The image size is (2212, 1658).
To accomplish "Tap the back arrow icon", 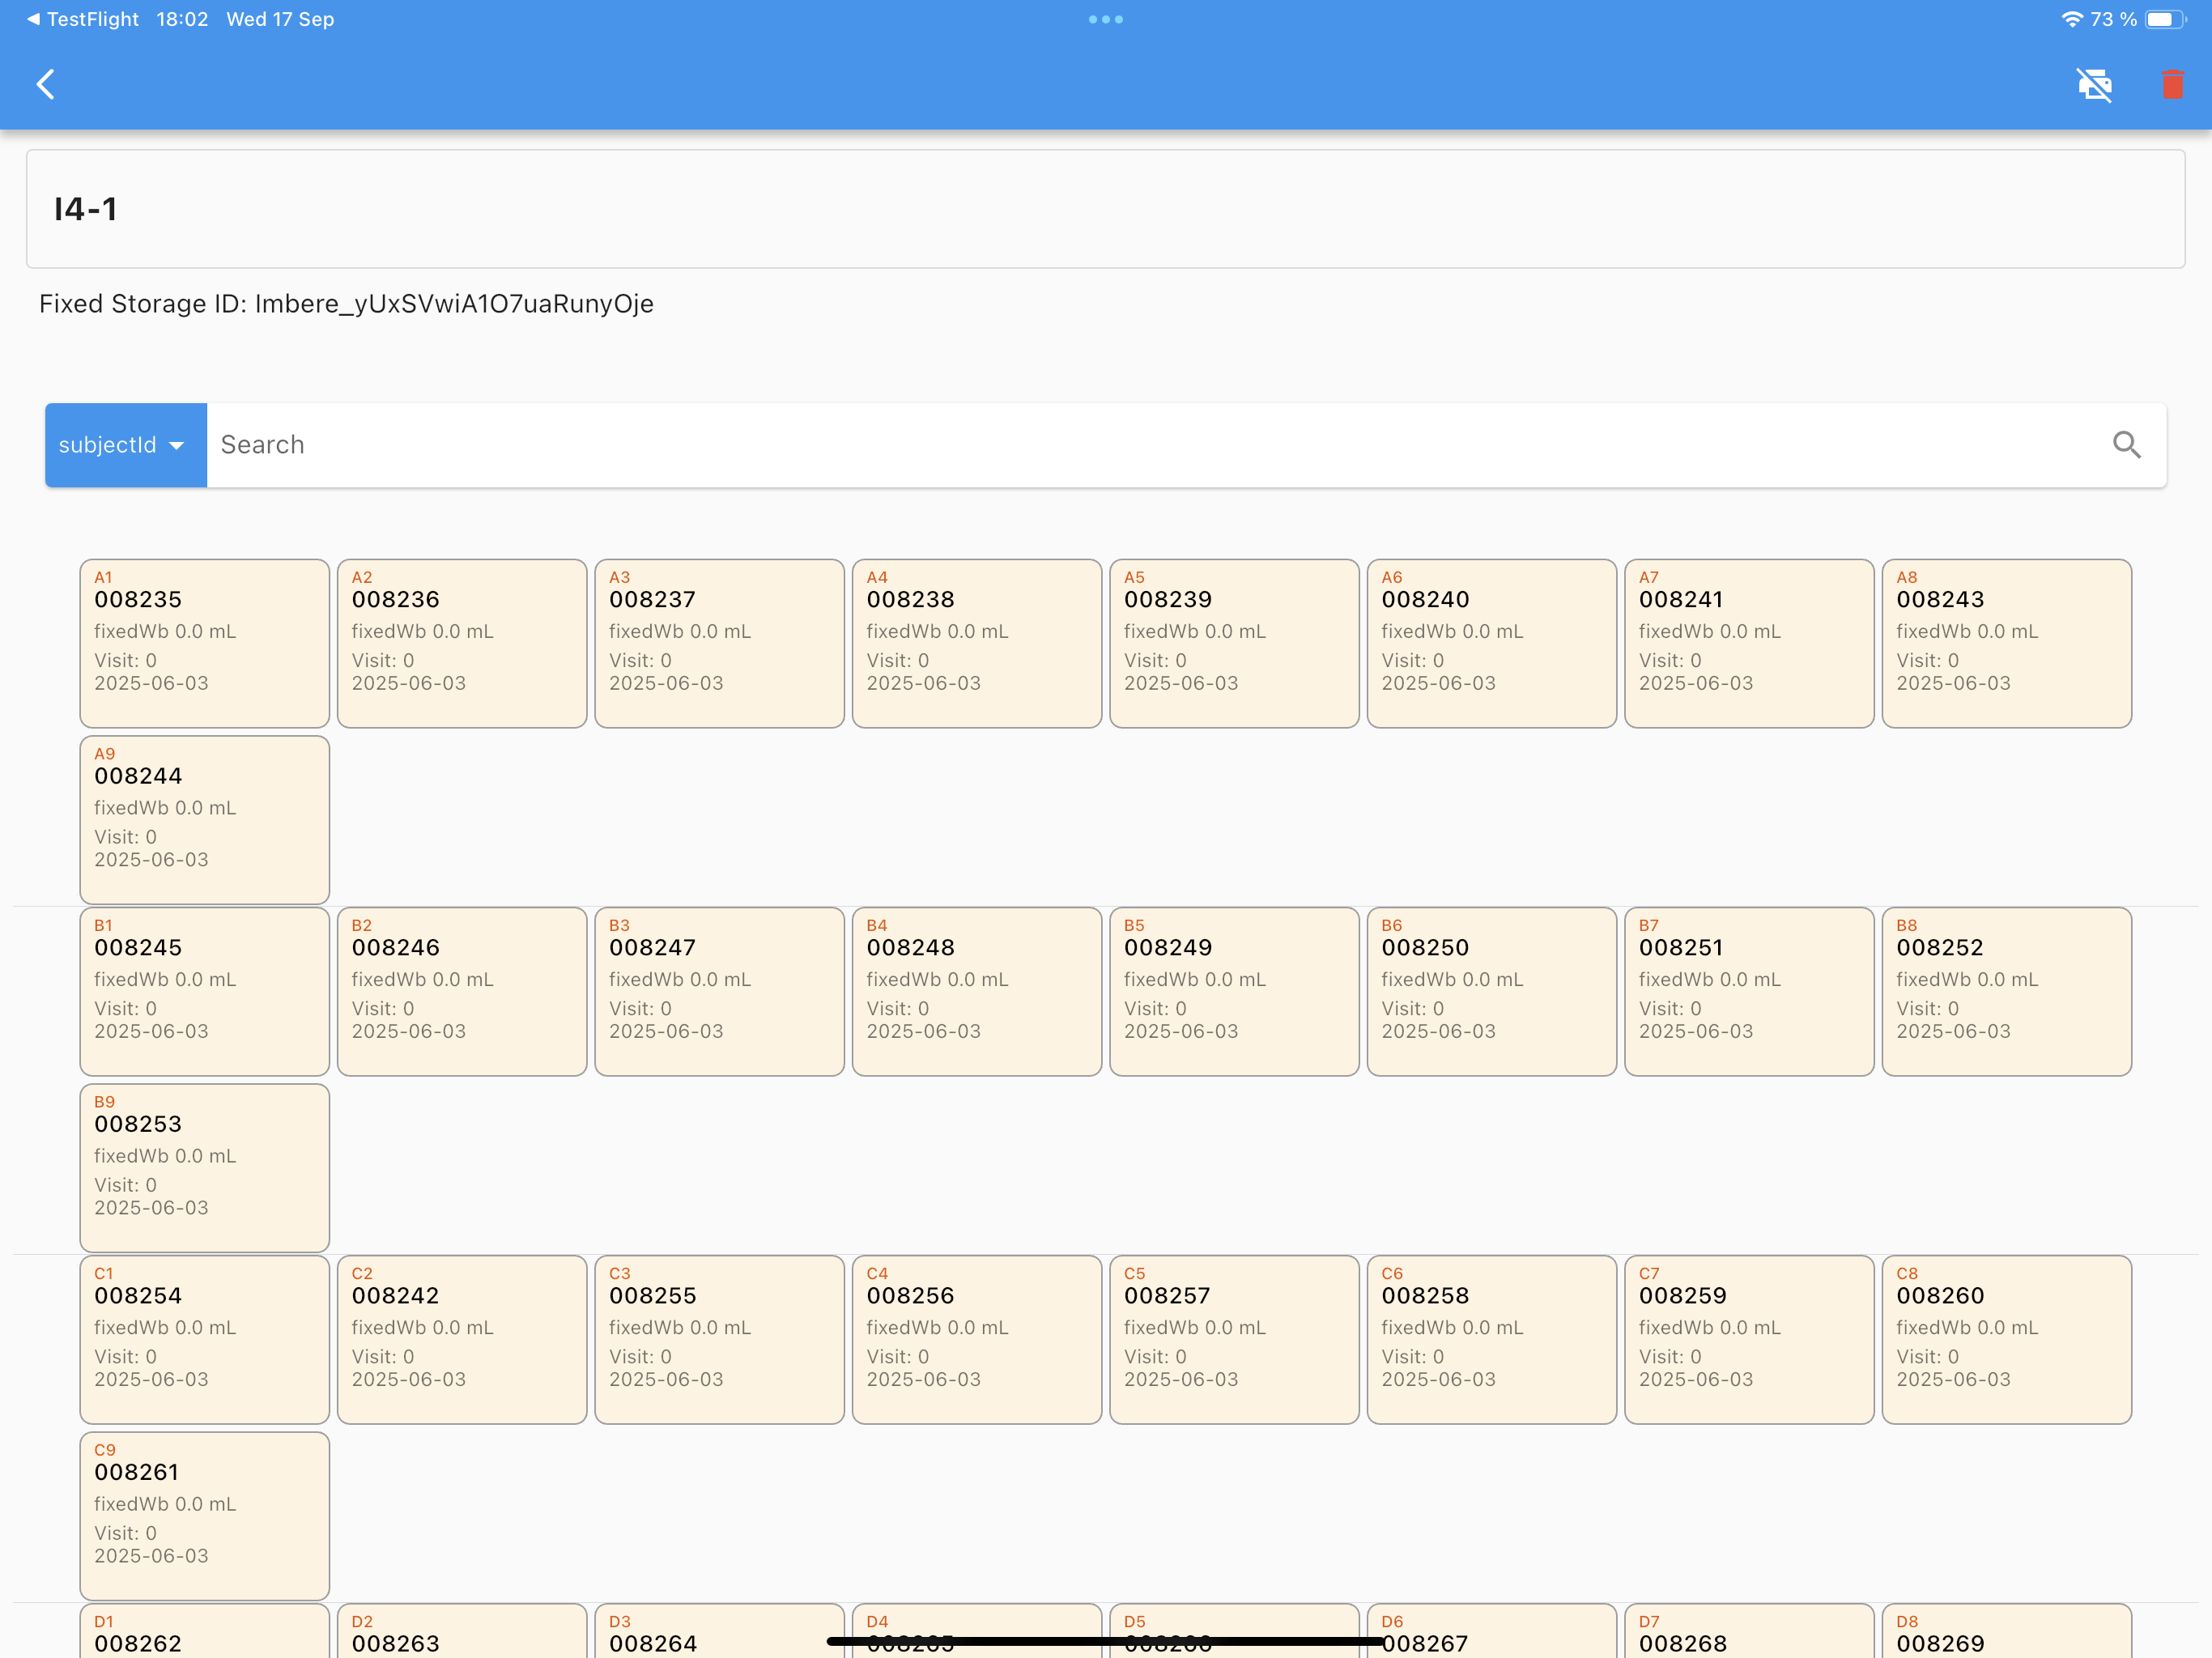I will tap(46, 84).
